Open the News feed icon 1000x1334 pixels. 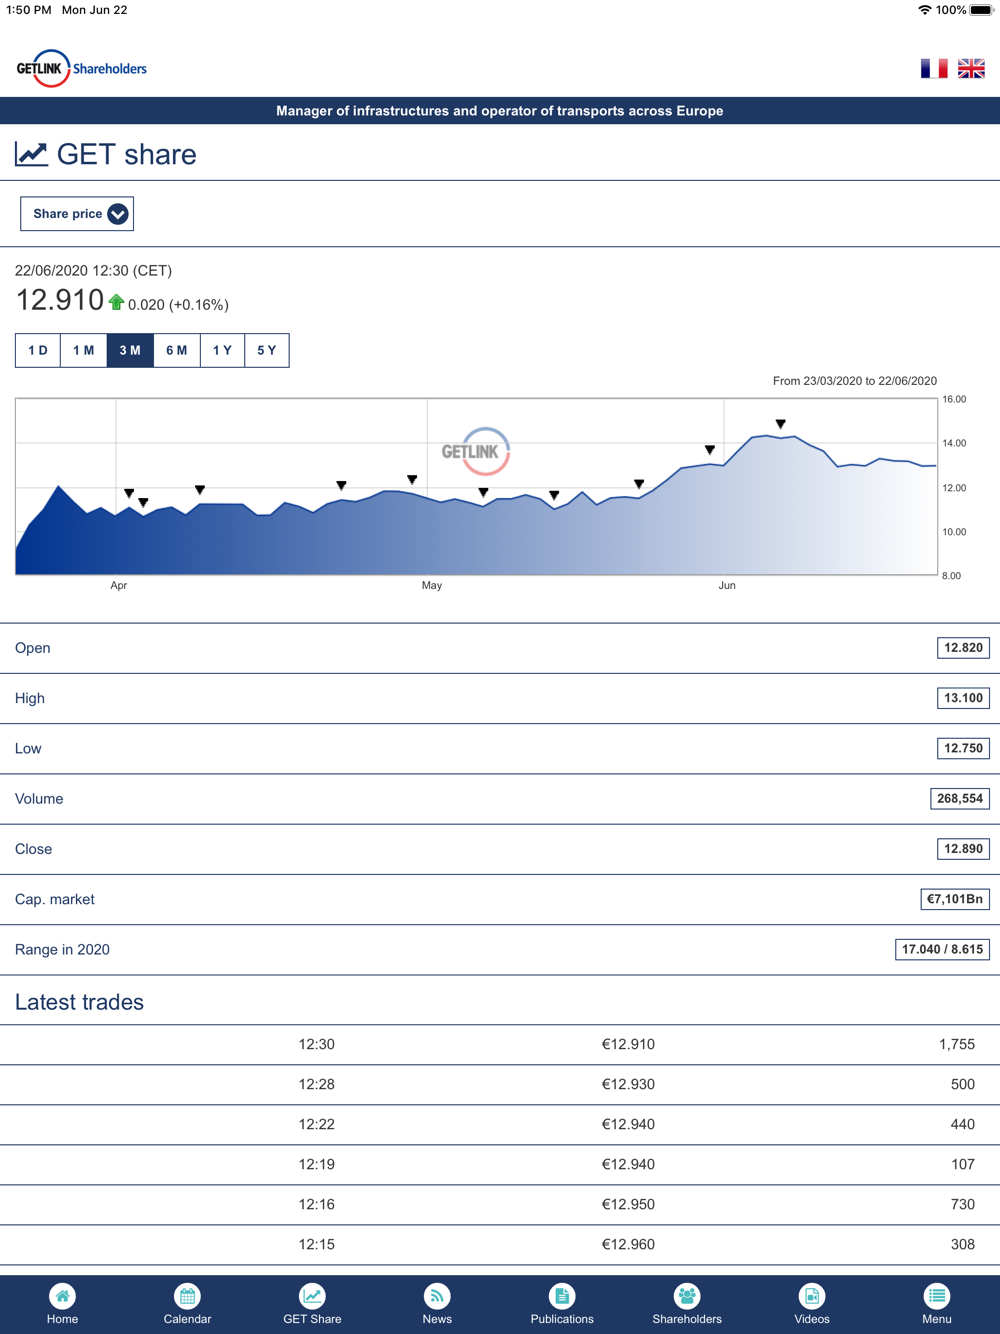click(x=437, y=1296)
